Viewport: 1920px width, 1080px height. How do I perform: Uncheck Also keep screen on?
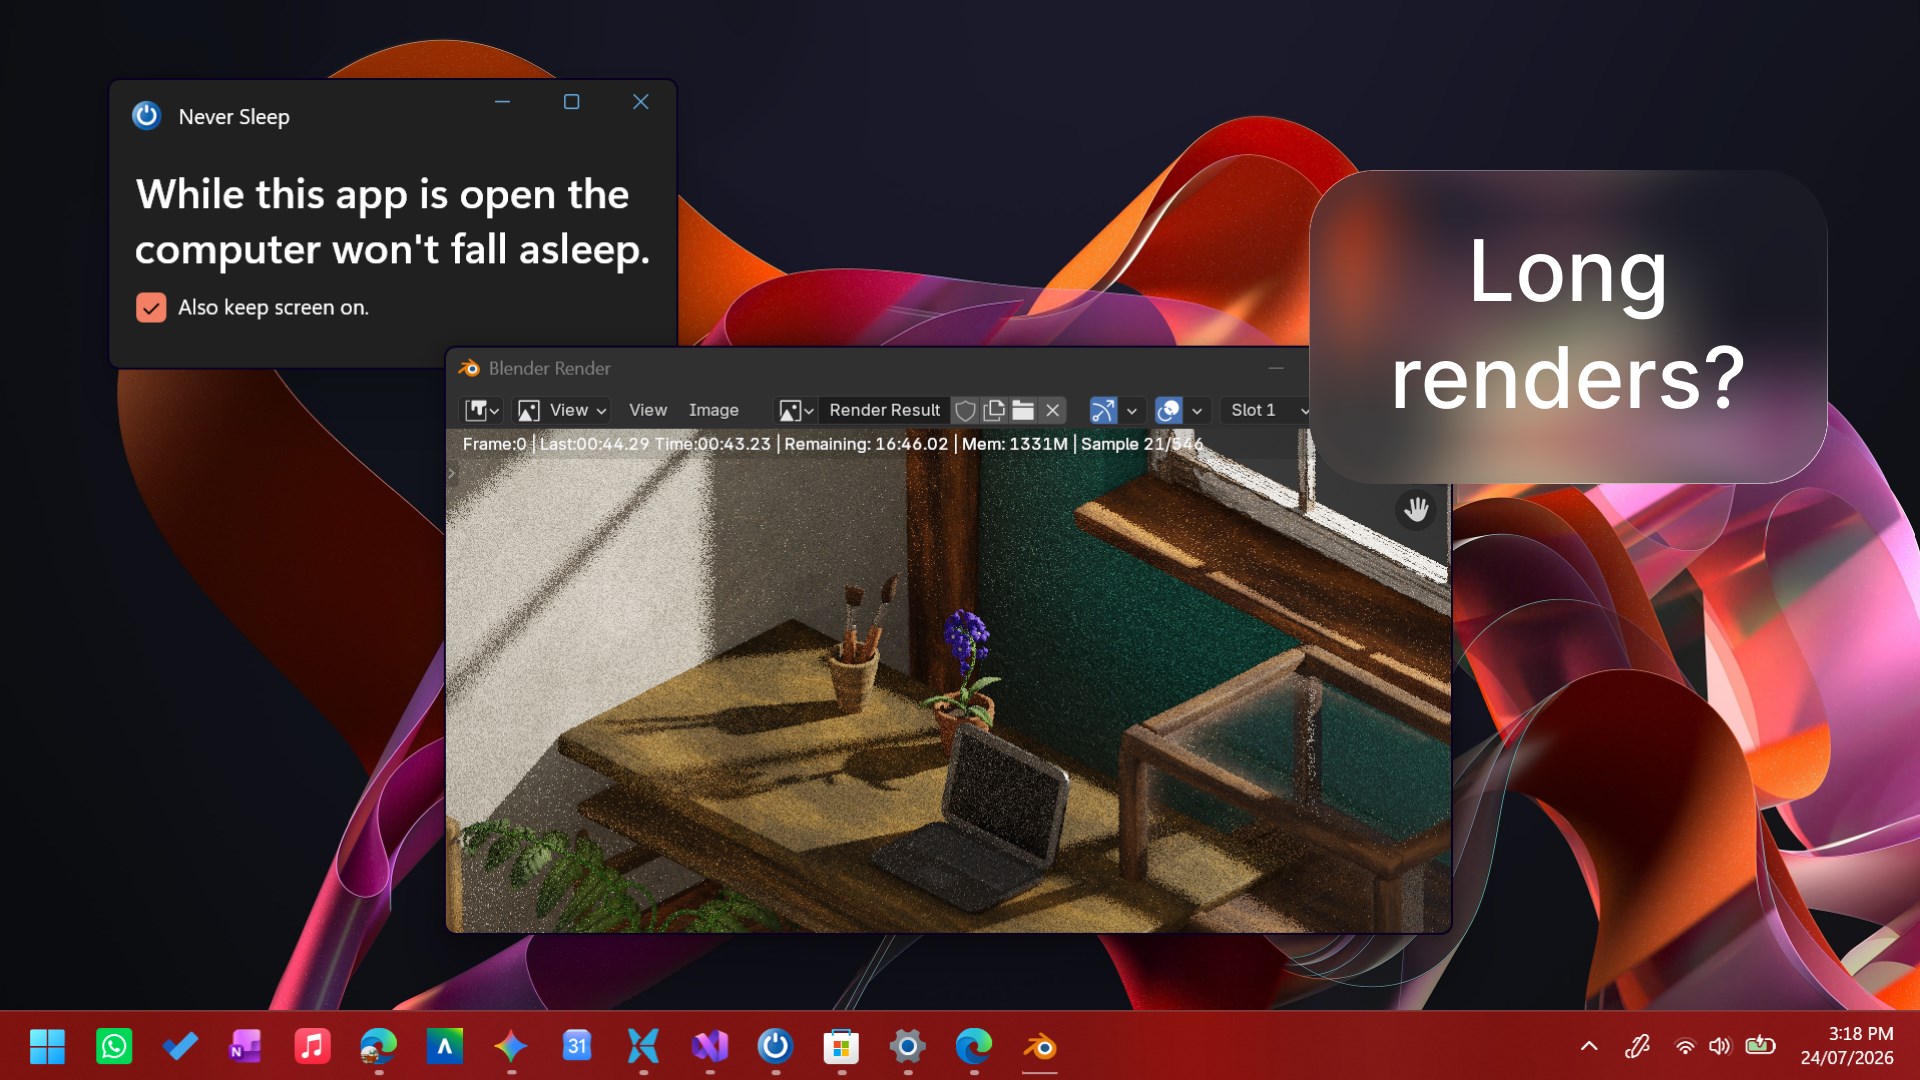pyautogui.click(x=151, y=307)
